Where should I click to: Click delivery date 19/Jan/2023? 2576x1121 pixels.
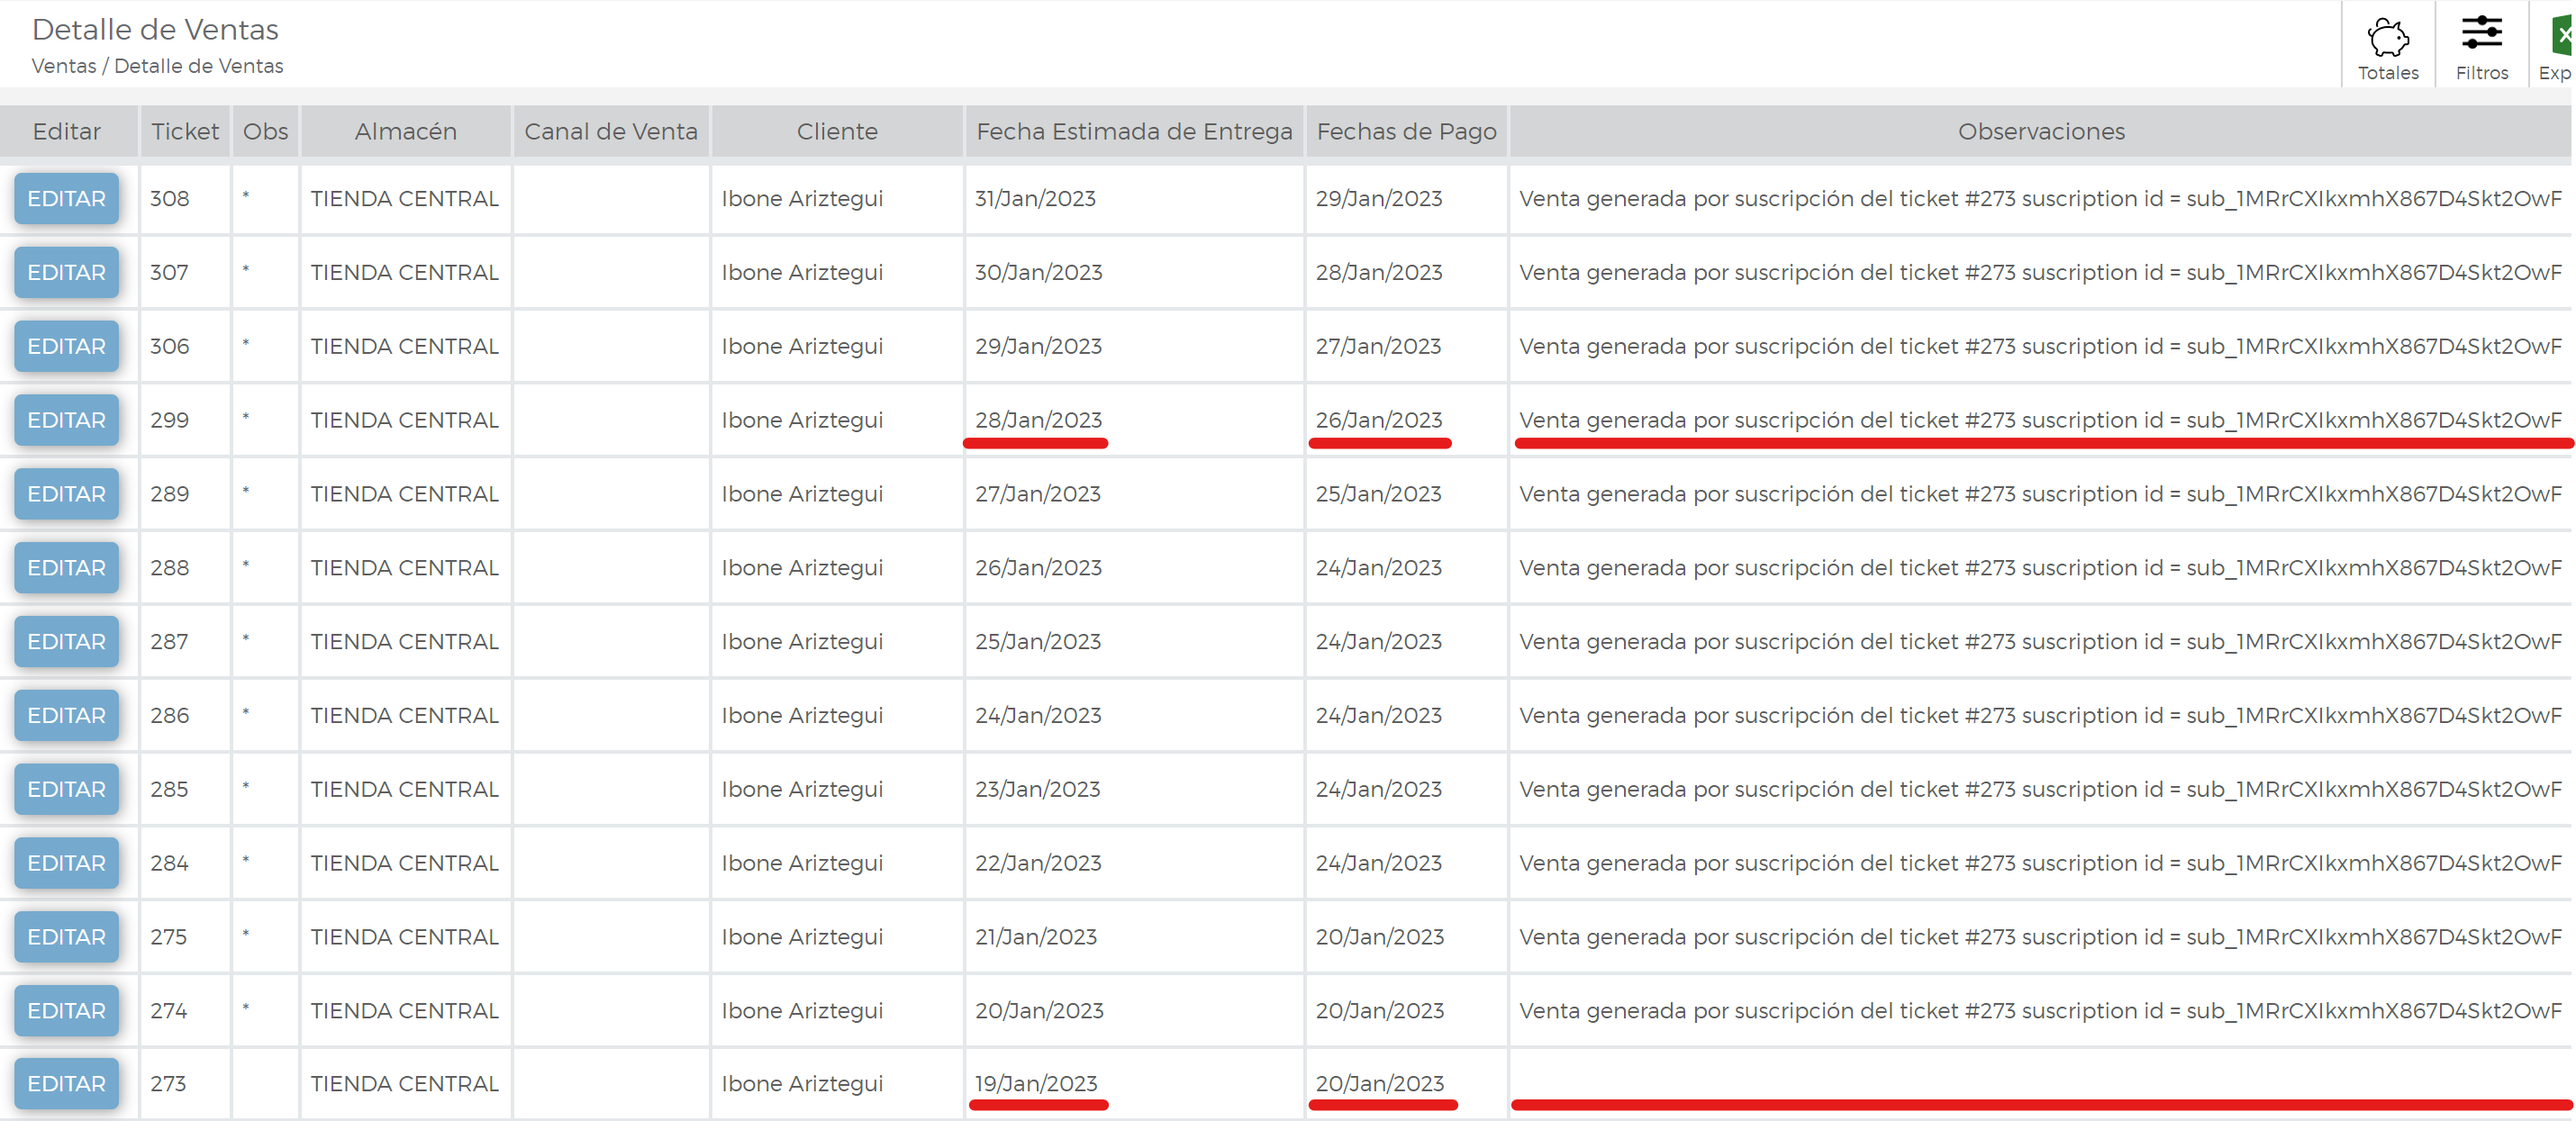1036,1084
